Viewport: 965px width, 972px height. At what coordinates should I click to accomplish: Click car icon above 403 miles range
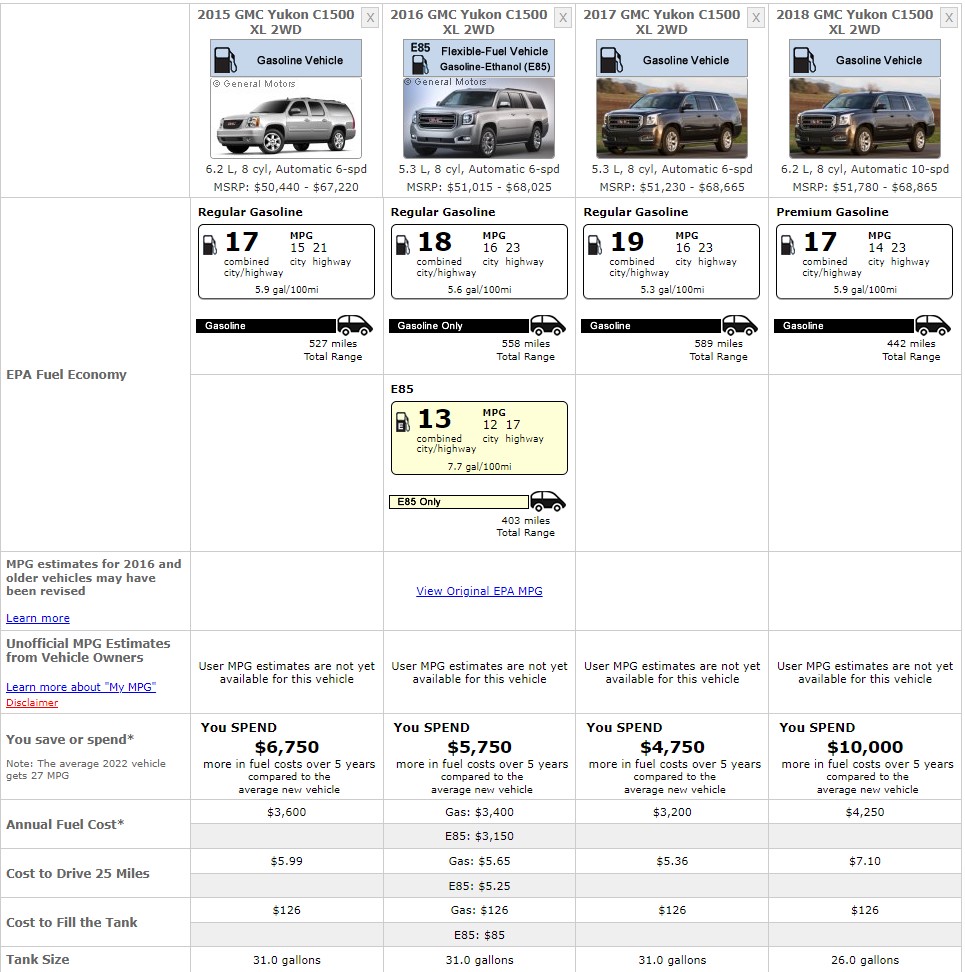(548, 501)
